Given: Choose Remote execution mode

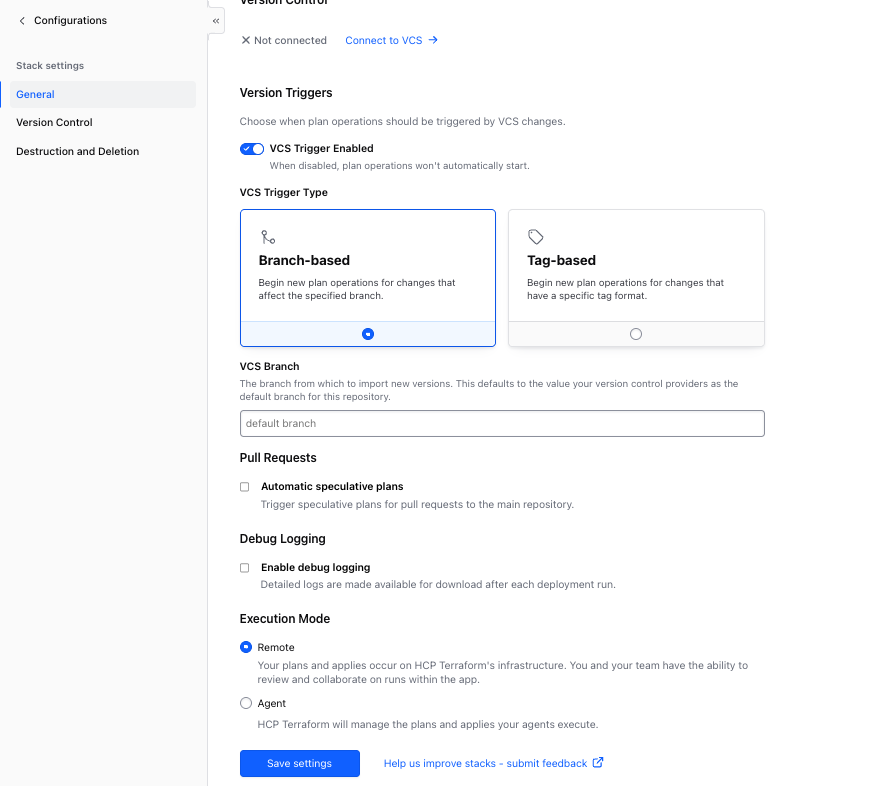Looking at the screenshot, I should point(246,648).
